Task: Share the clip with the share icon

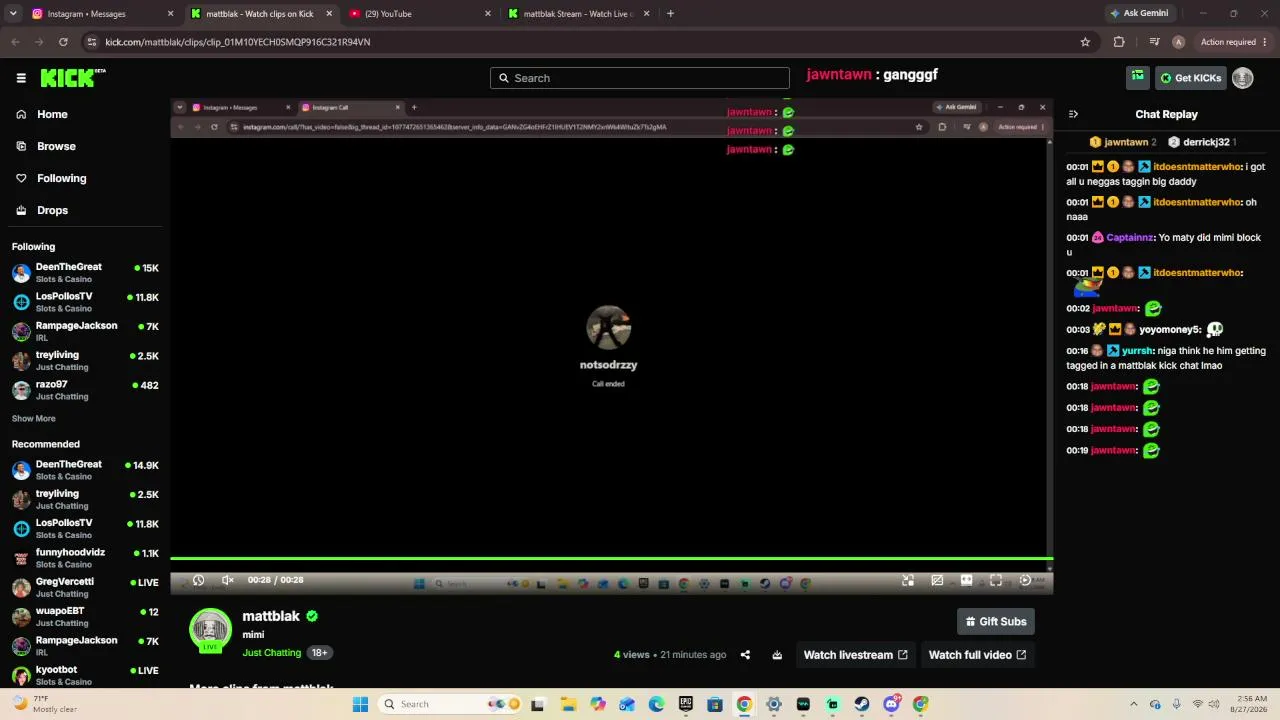Action: click(745, 655)
